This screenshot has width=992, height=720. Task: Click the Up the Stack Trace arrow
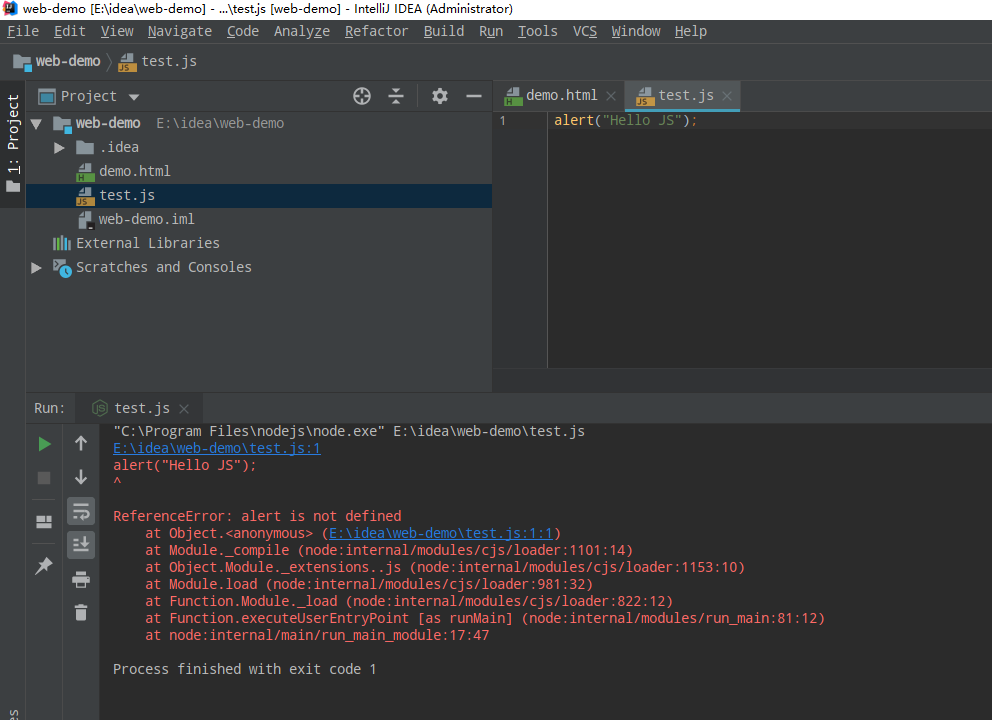click(81, 444)
